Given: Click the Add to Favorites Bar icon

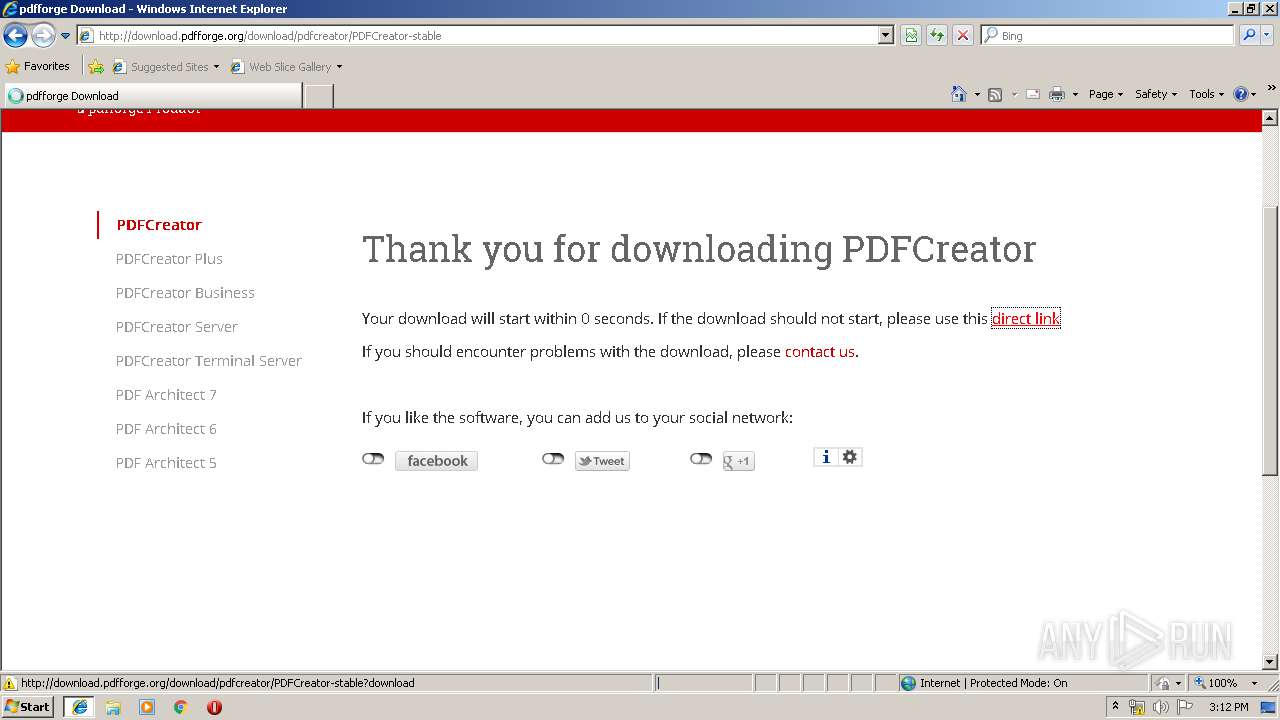Looking at the screenshot, I should coord(96,67).
